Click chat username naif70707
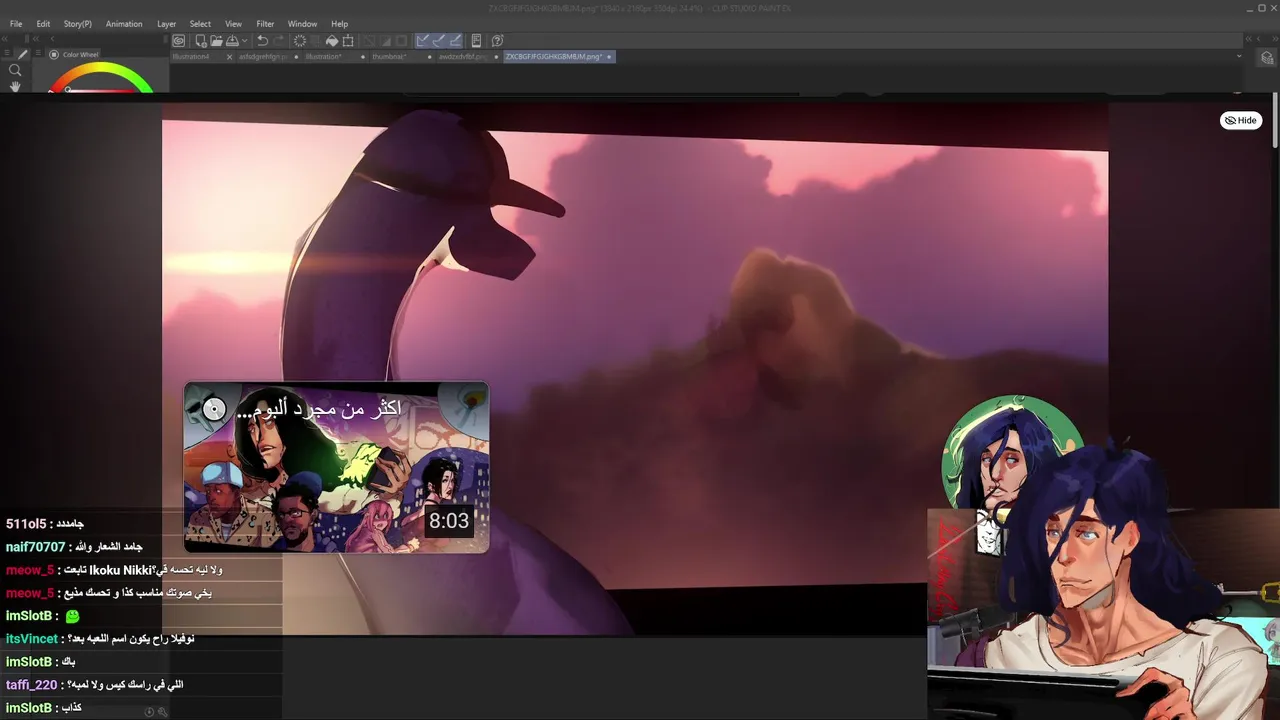This screenshot has width=1280, height=720. click(35, 547)
